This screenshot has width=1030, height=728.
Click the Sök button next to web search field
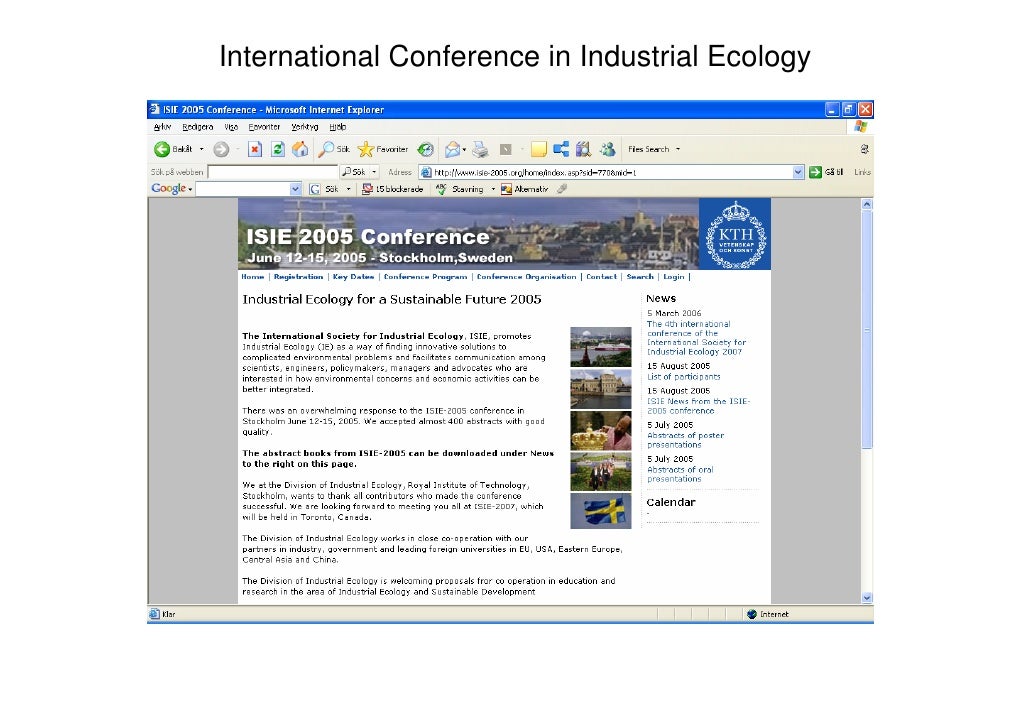click(x=354, y=172)
